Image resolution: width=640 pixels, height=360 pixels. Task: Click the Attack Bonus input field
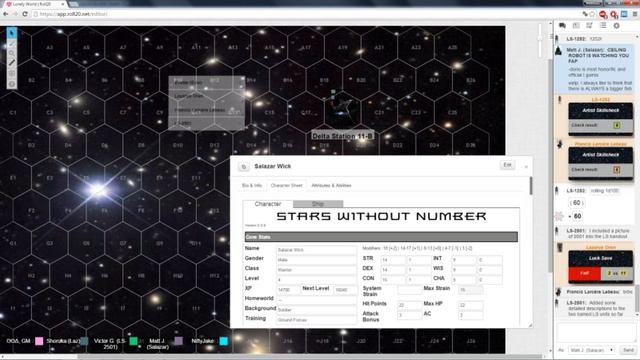click(409, 315)
